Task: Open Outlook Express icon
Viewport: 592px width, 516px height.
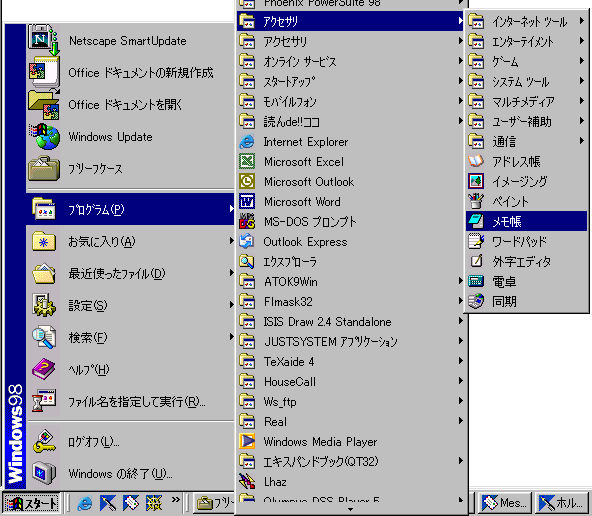Action: pyautogui.click(x=247, y=242)
